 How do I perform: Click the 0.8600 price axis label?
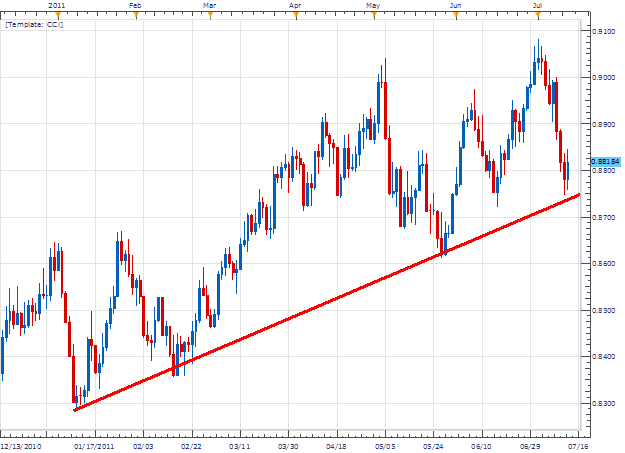[x=603, y=264]
